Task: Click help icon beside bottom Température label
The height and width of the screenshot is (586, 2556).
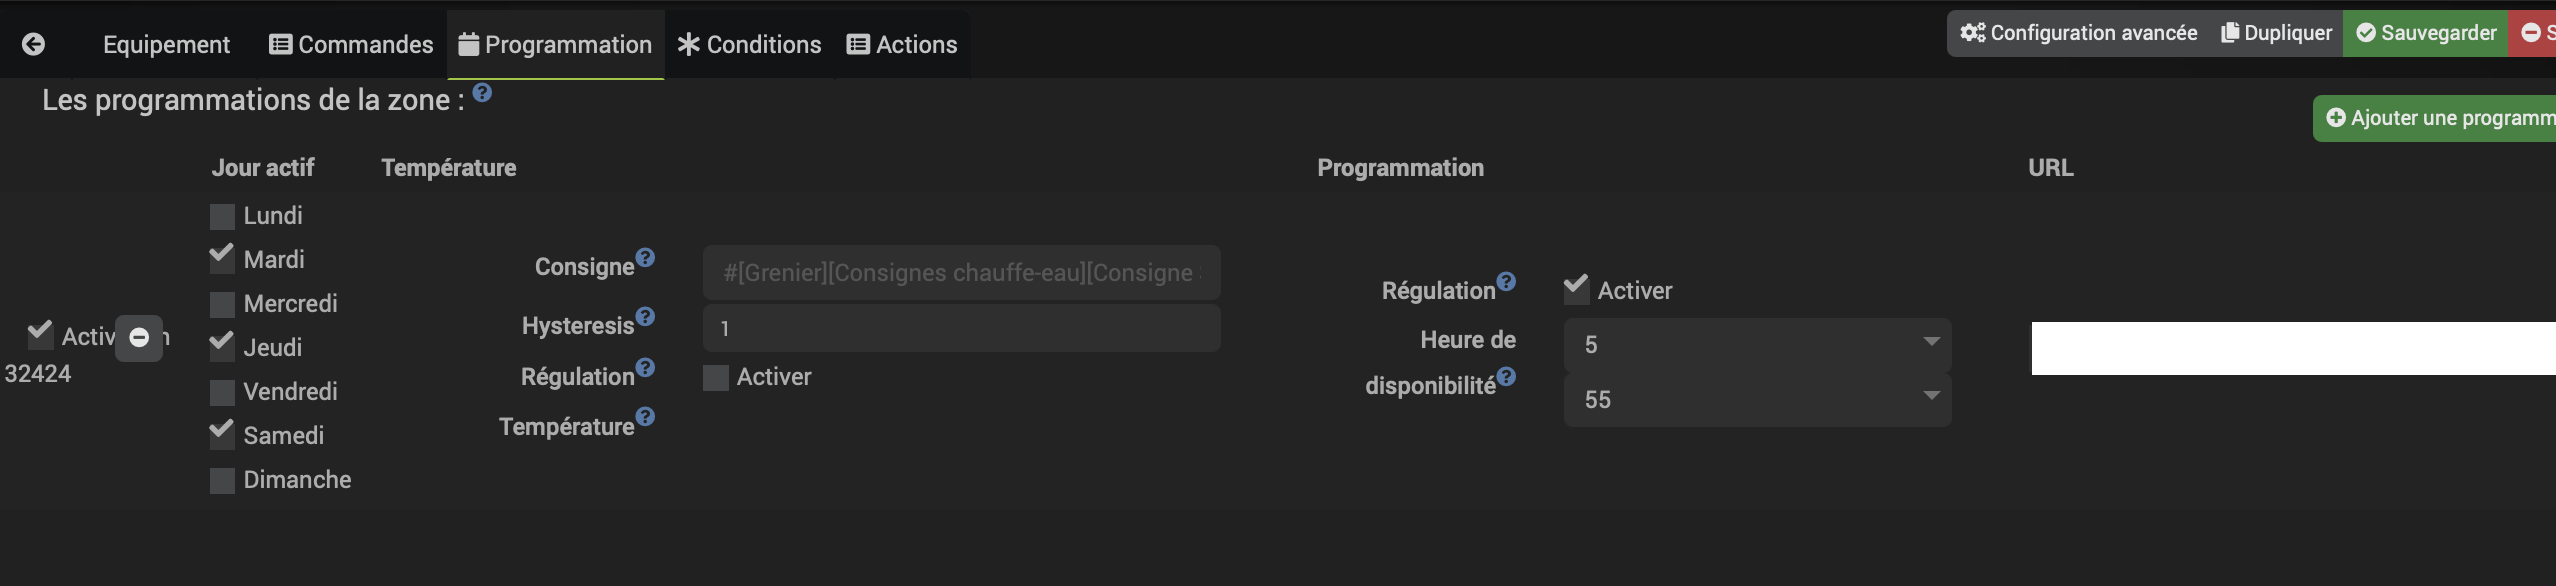Action: click(x=646, y=417)
